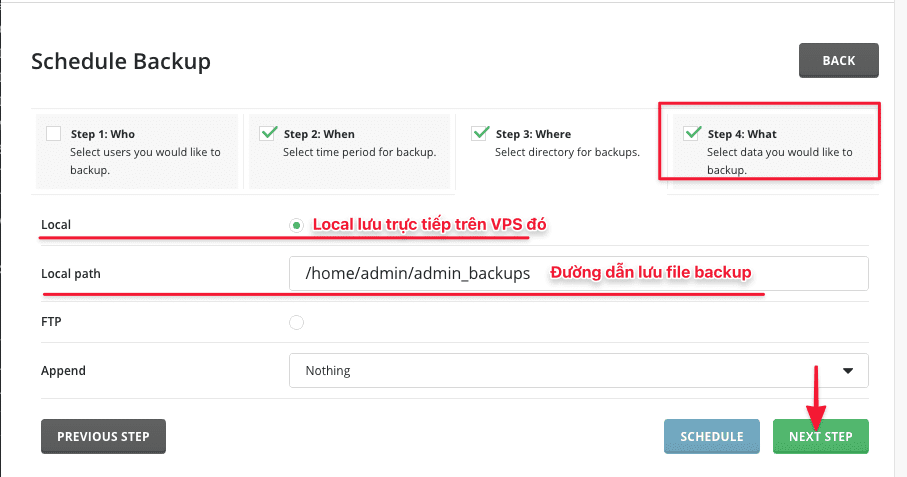
Task: Click the green checkmark beside Step 2: When
Action: 268,132
